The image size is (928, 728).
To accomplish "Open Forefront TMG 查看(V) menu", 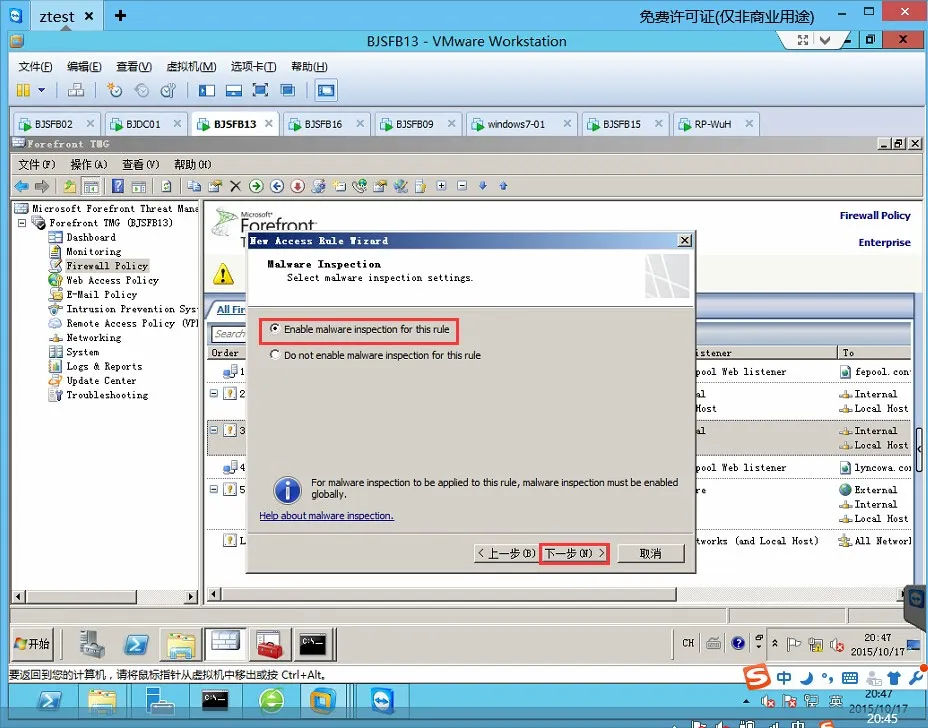I will 140,165.
